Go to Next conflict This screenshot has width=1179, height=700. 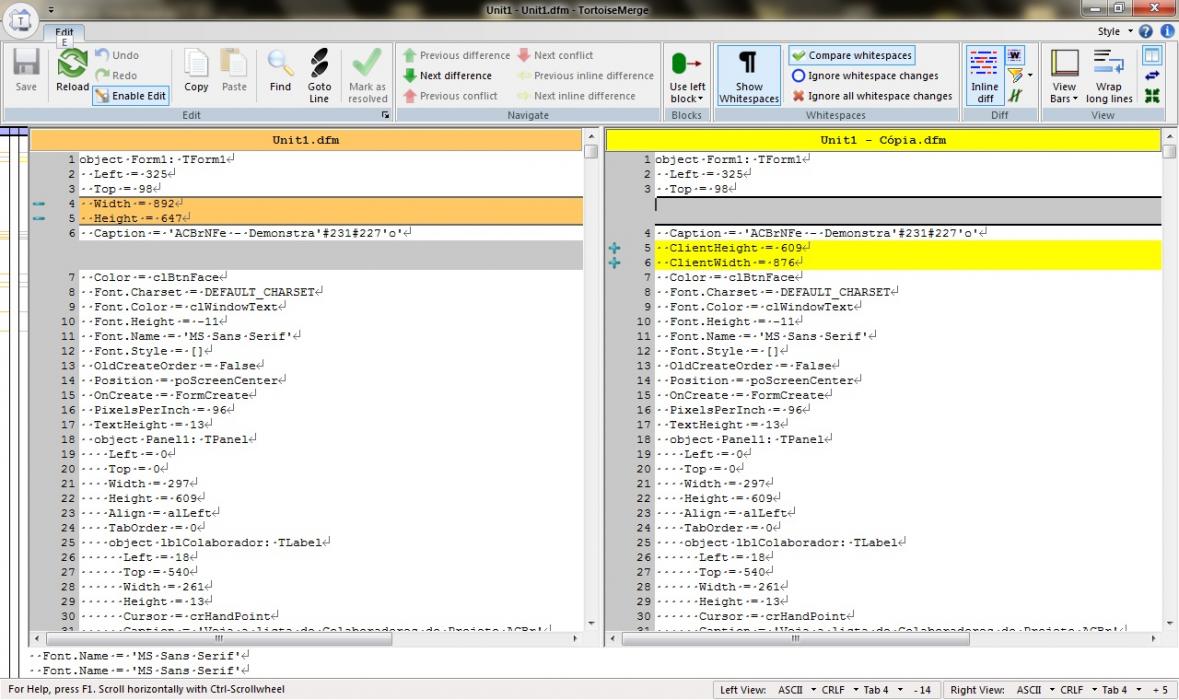555,55
